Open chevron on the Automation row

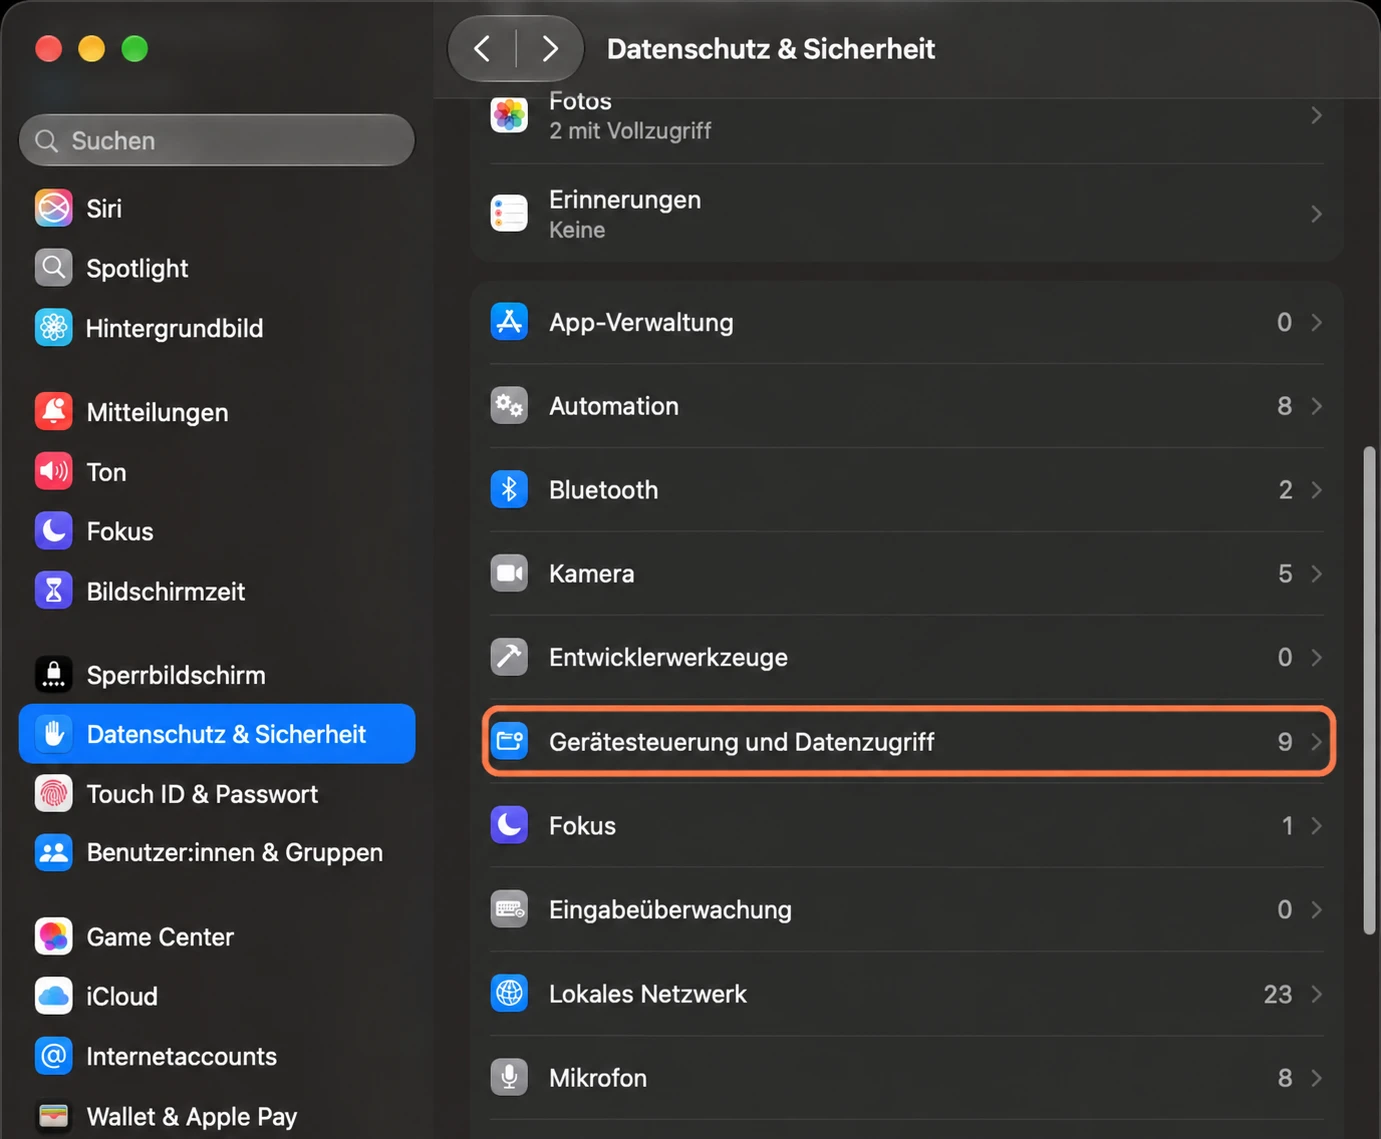tap(1316, 406)
